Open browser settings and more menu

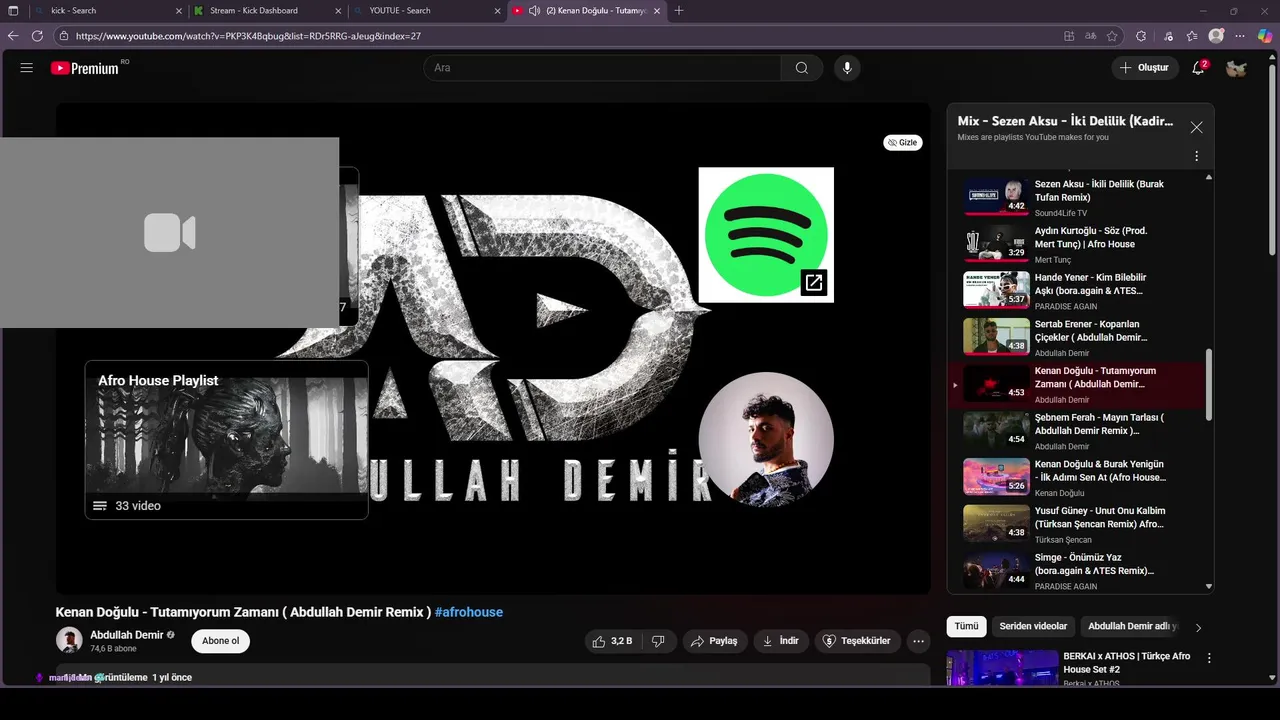click(x=1241, y=36)
